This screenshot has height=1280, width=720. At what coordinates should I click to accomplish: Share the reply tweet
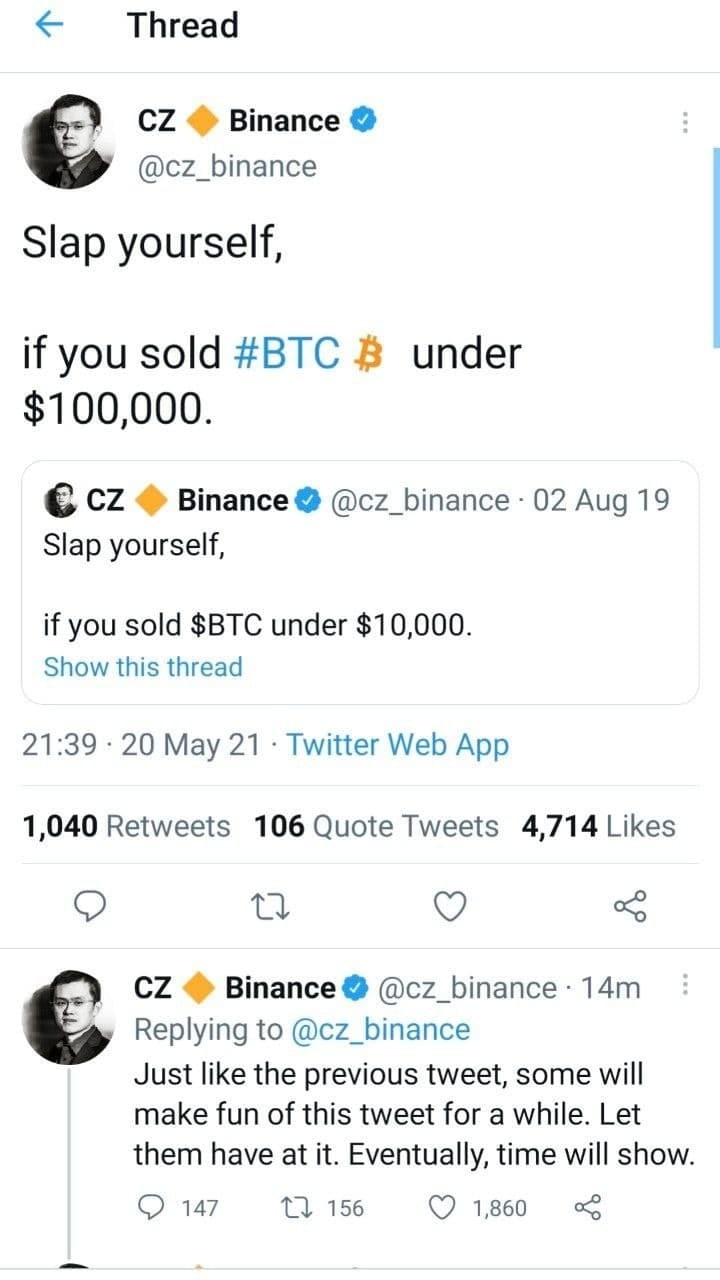[587, 1208]
